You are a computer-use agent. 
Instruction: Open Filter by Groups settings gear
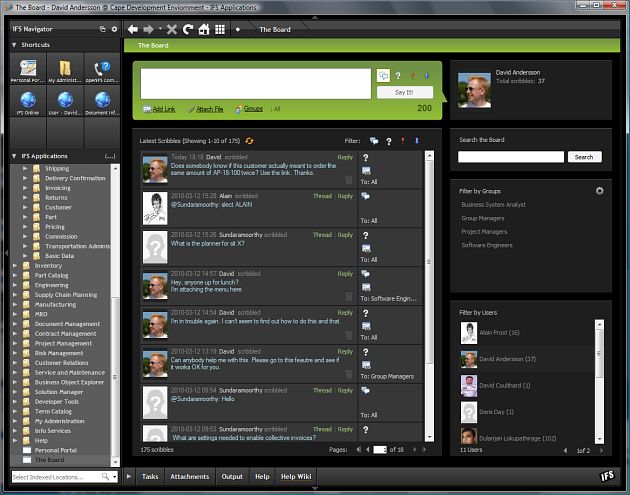599,191
